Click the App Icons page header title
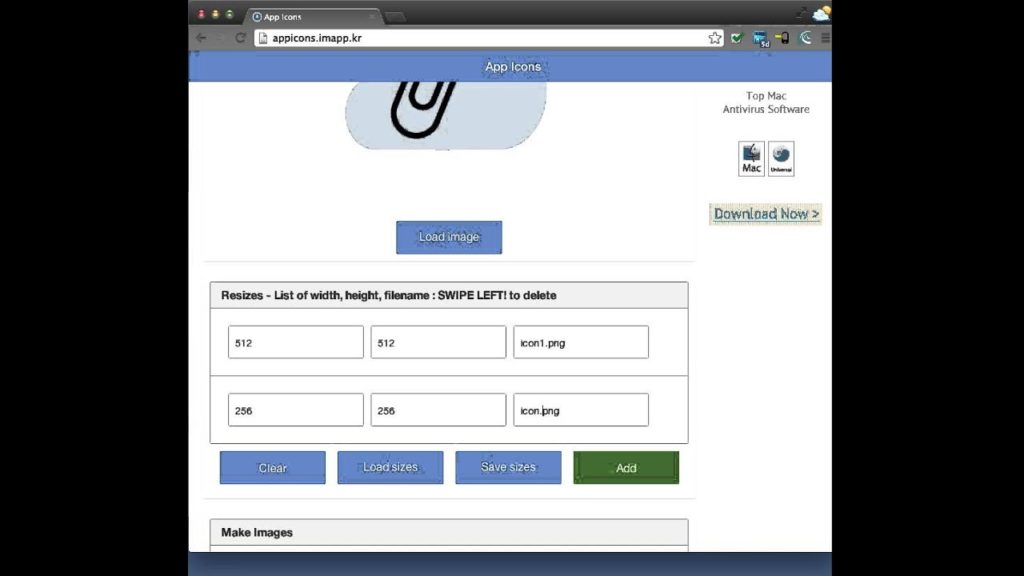This screenshot has height=576, width=1024. (x=513, y=67)
